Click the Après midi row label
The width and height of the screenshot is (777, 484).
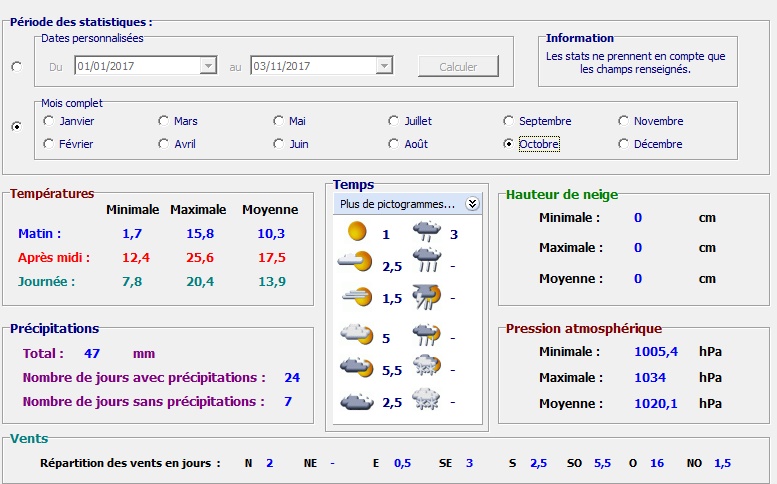tap(54, 258)
